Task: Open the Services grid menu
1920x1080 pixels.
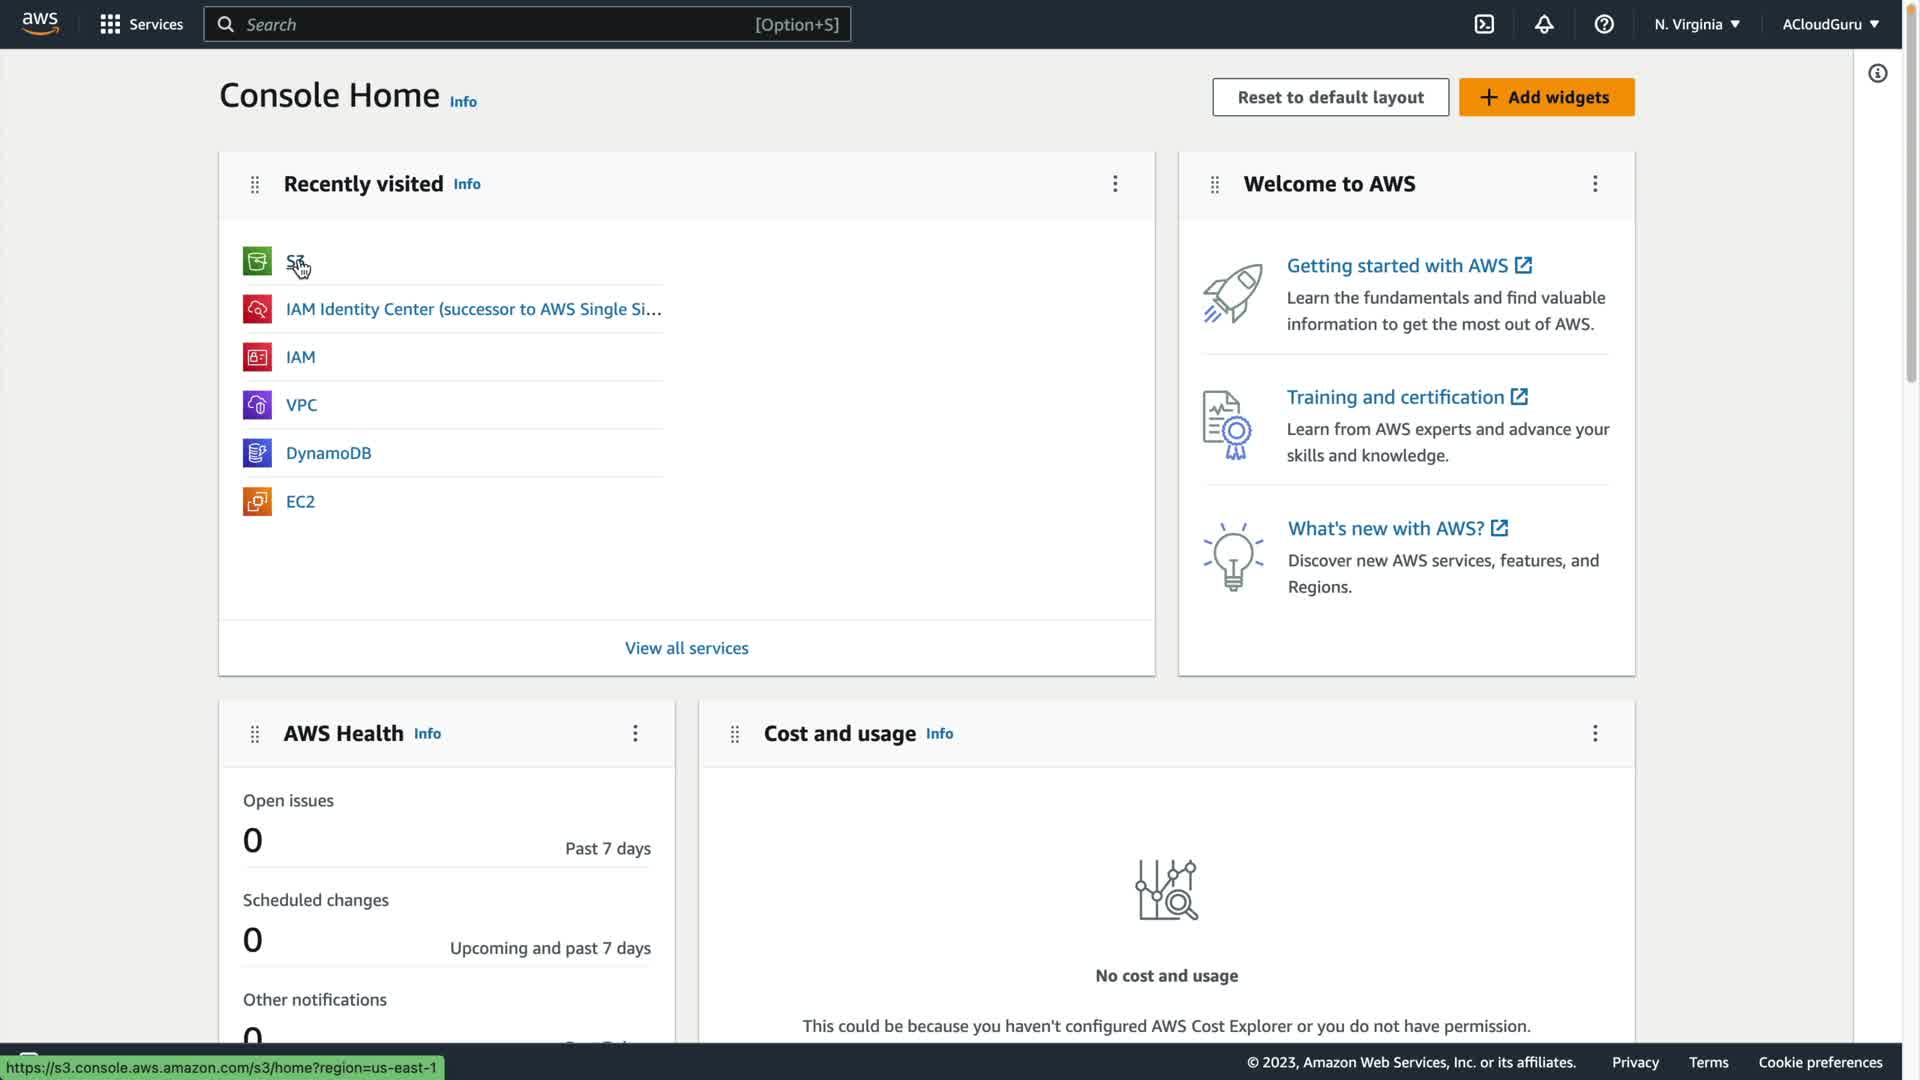Action: [141, 24]
